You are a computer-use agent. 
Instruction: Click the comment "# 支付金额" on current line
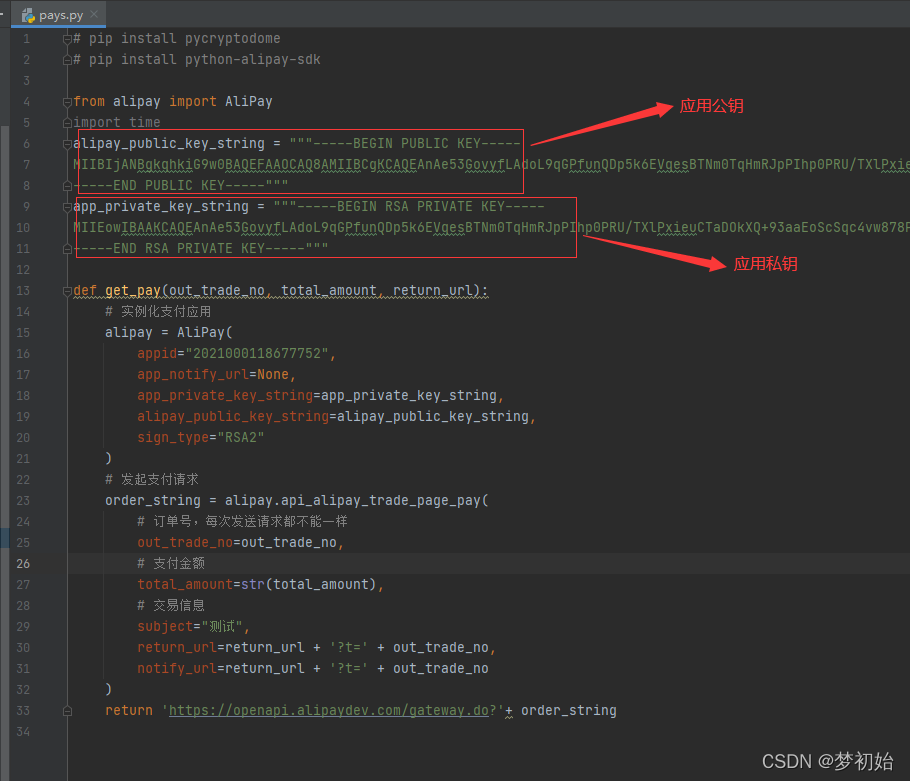[x=171, y=563]
